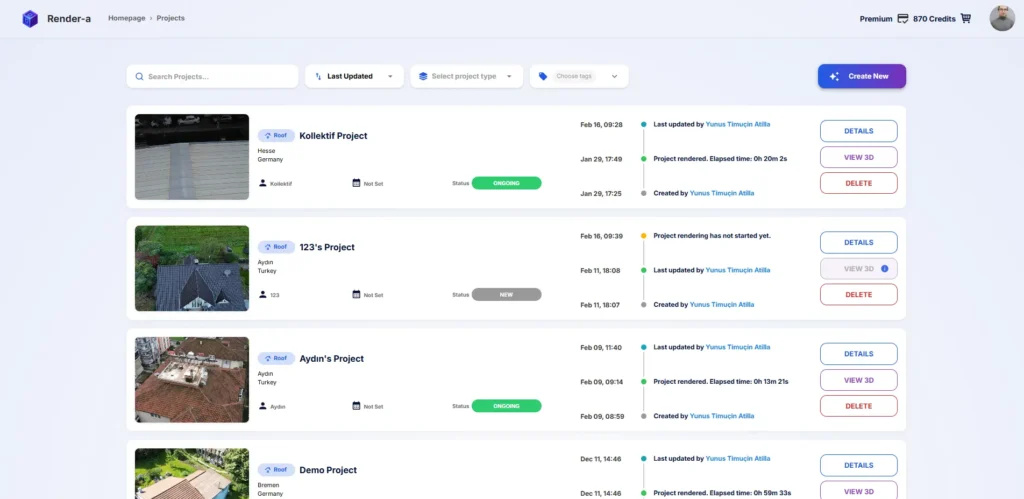1024x499 pixels.
Task: Click the Render-a cube logo icon
Action: [x=30, y=18]
